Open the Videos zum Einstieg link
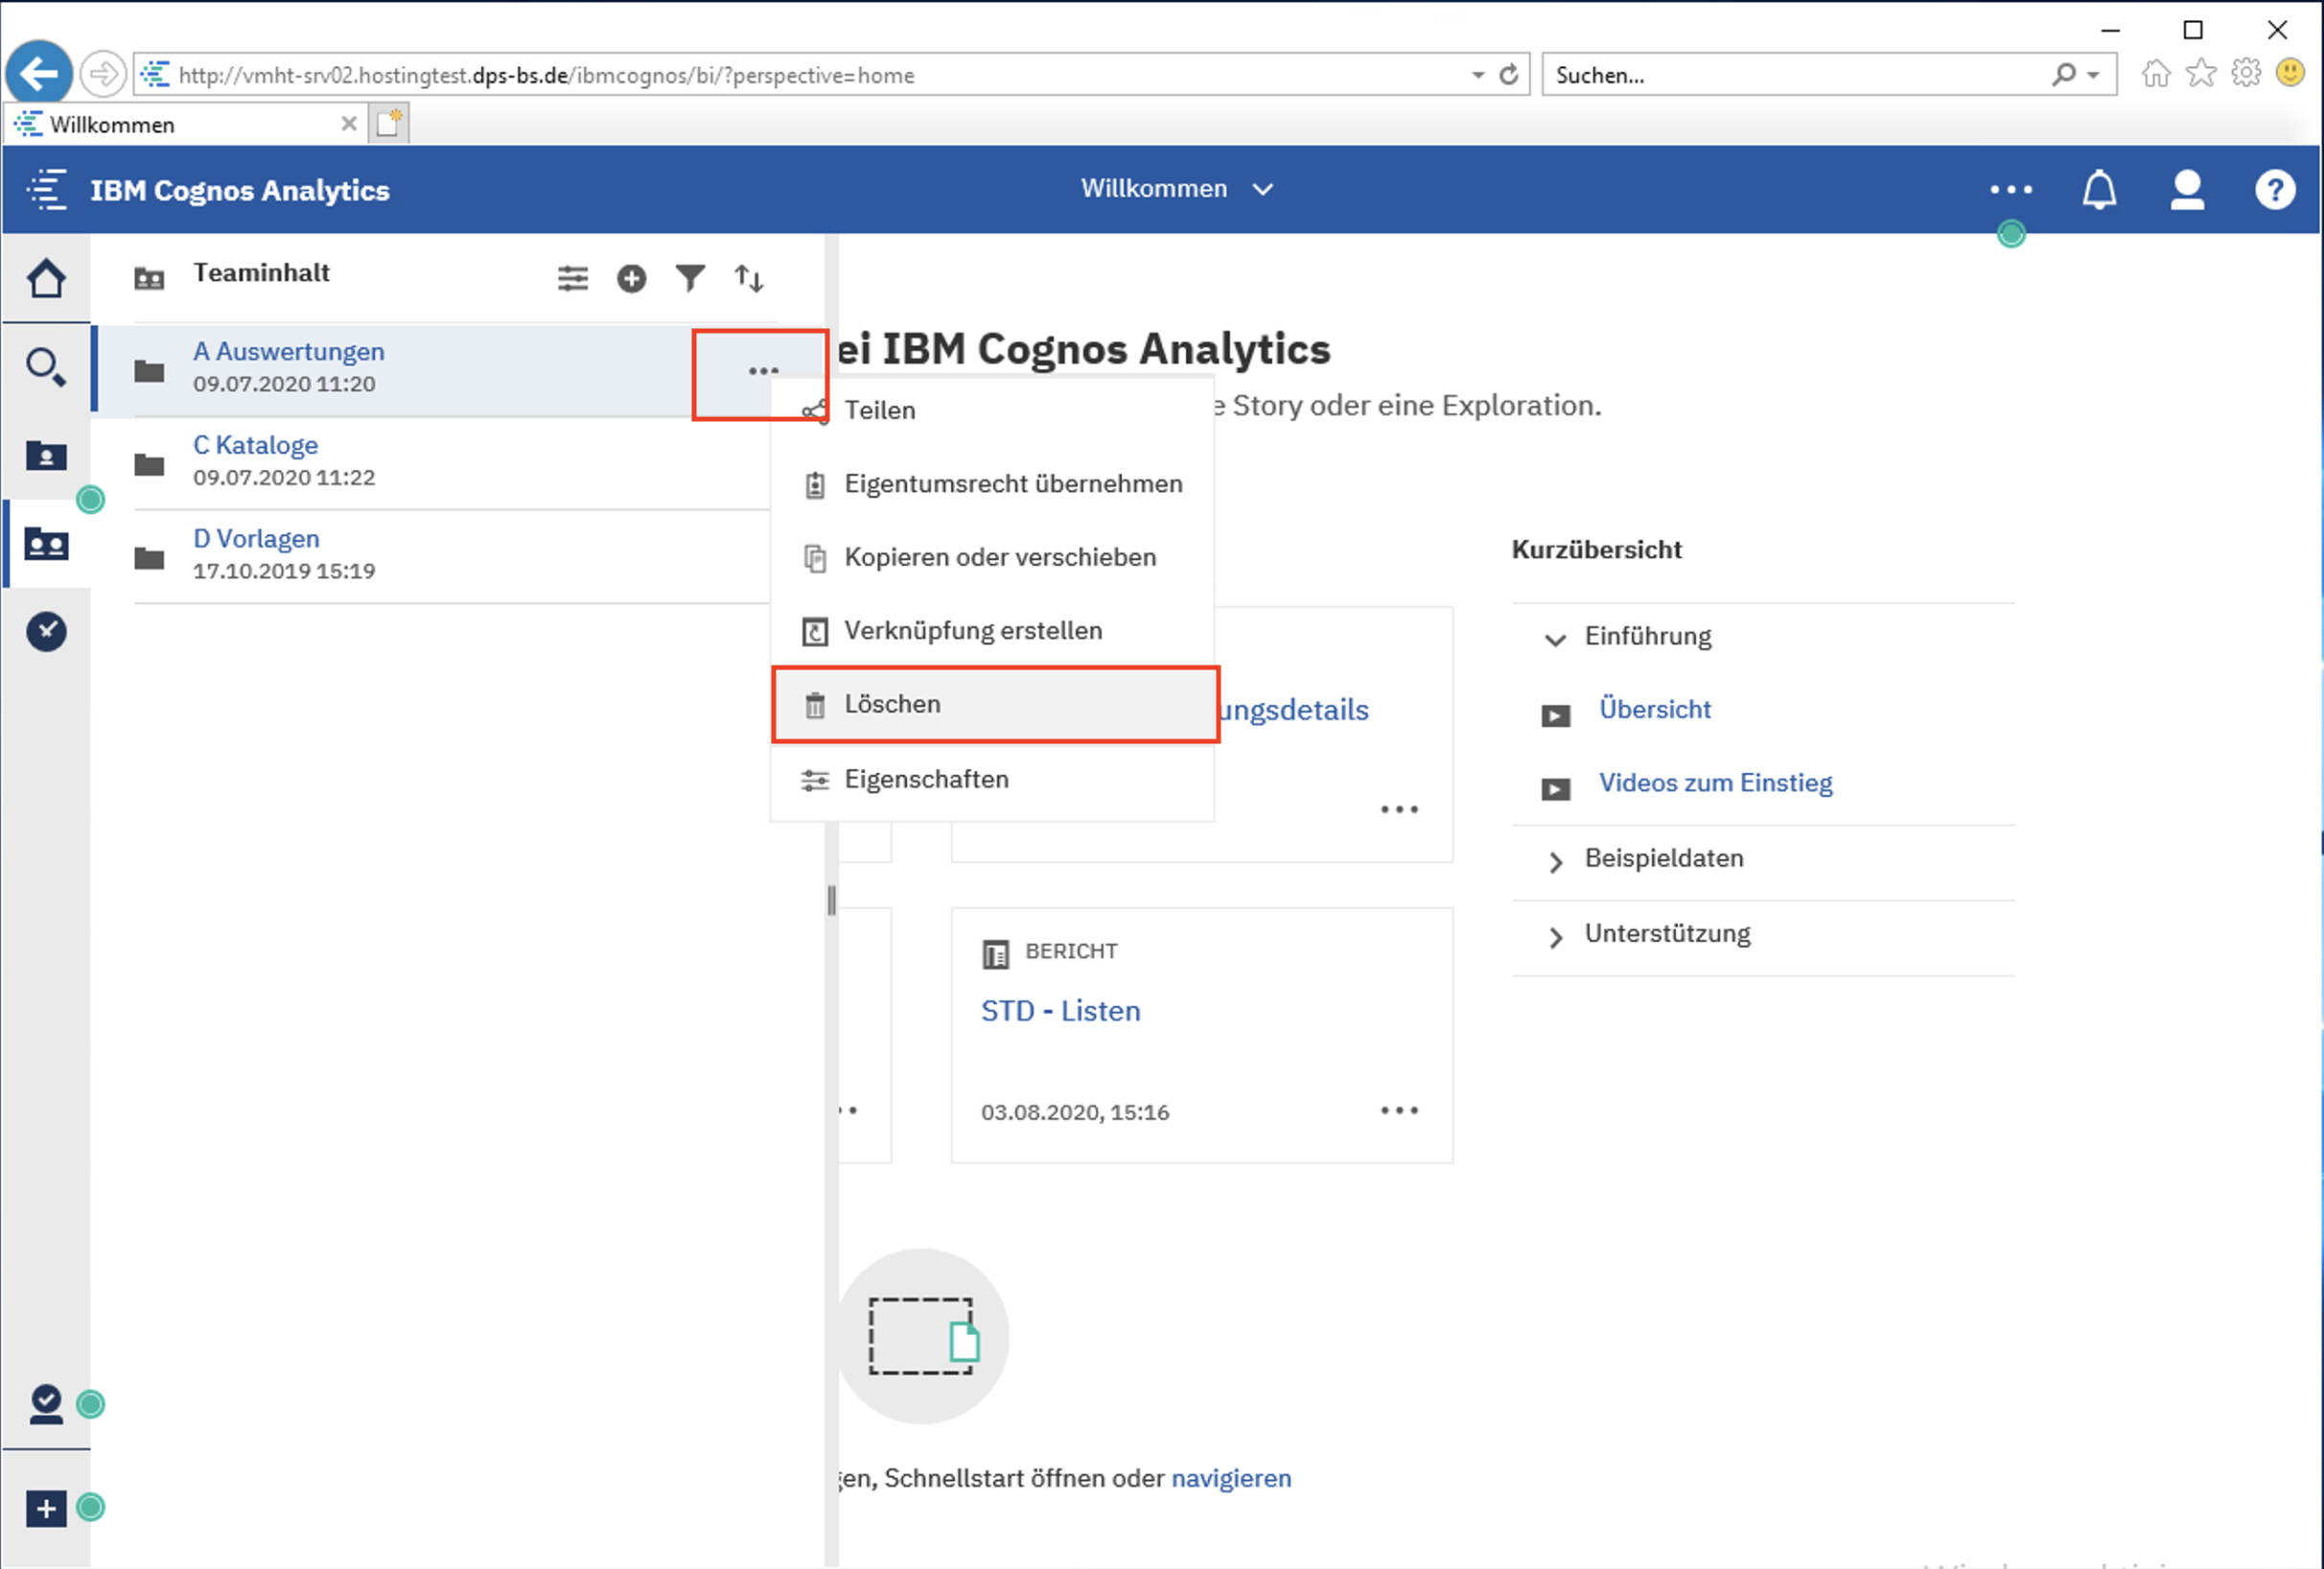 pos(1715,783)
